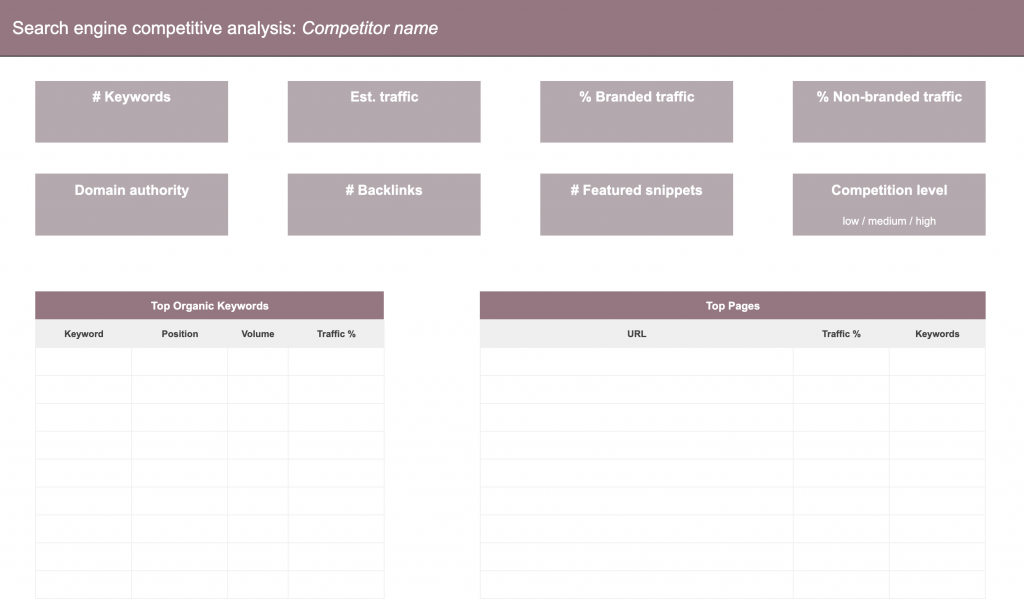The height and width of the screenshot is (599, 1024).
Task: Select the '# Backlinks' metric card
Action: click(x=384, y=204)
